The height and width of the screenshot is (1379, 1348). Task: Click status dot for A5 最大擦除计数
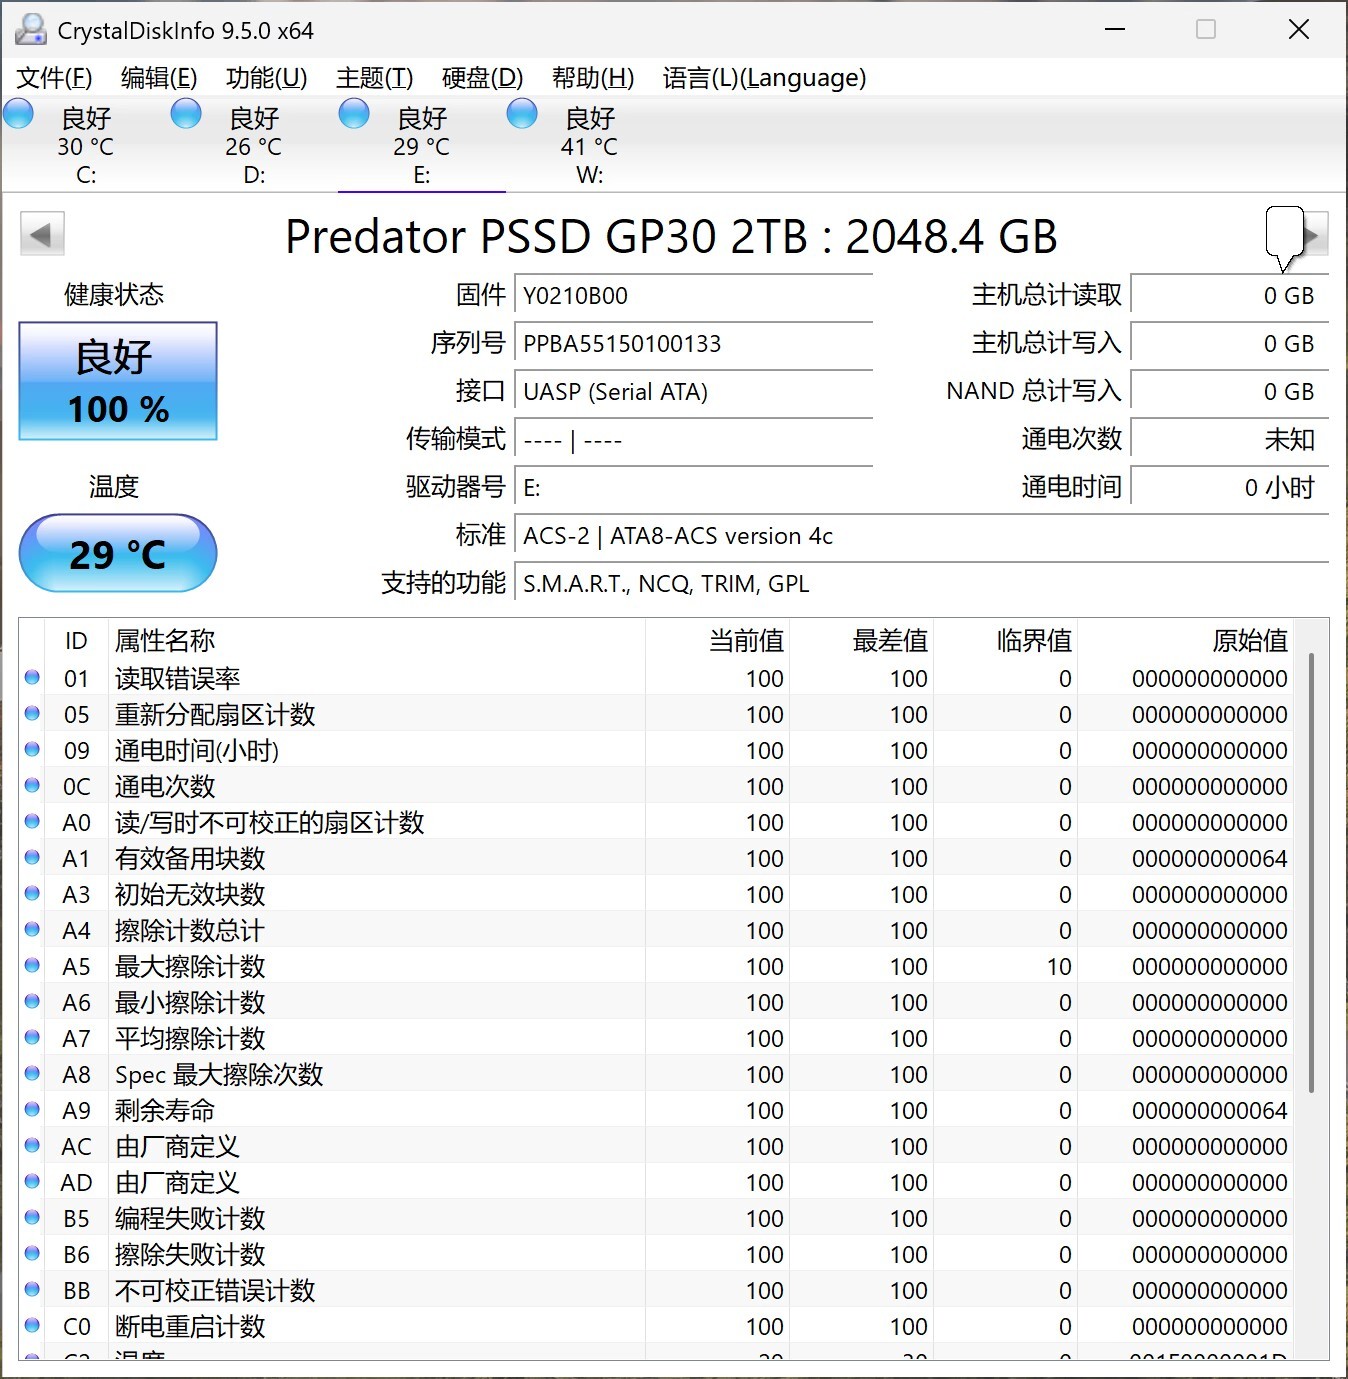[x=32, y=966]
